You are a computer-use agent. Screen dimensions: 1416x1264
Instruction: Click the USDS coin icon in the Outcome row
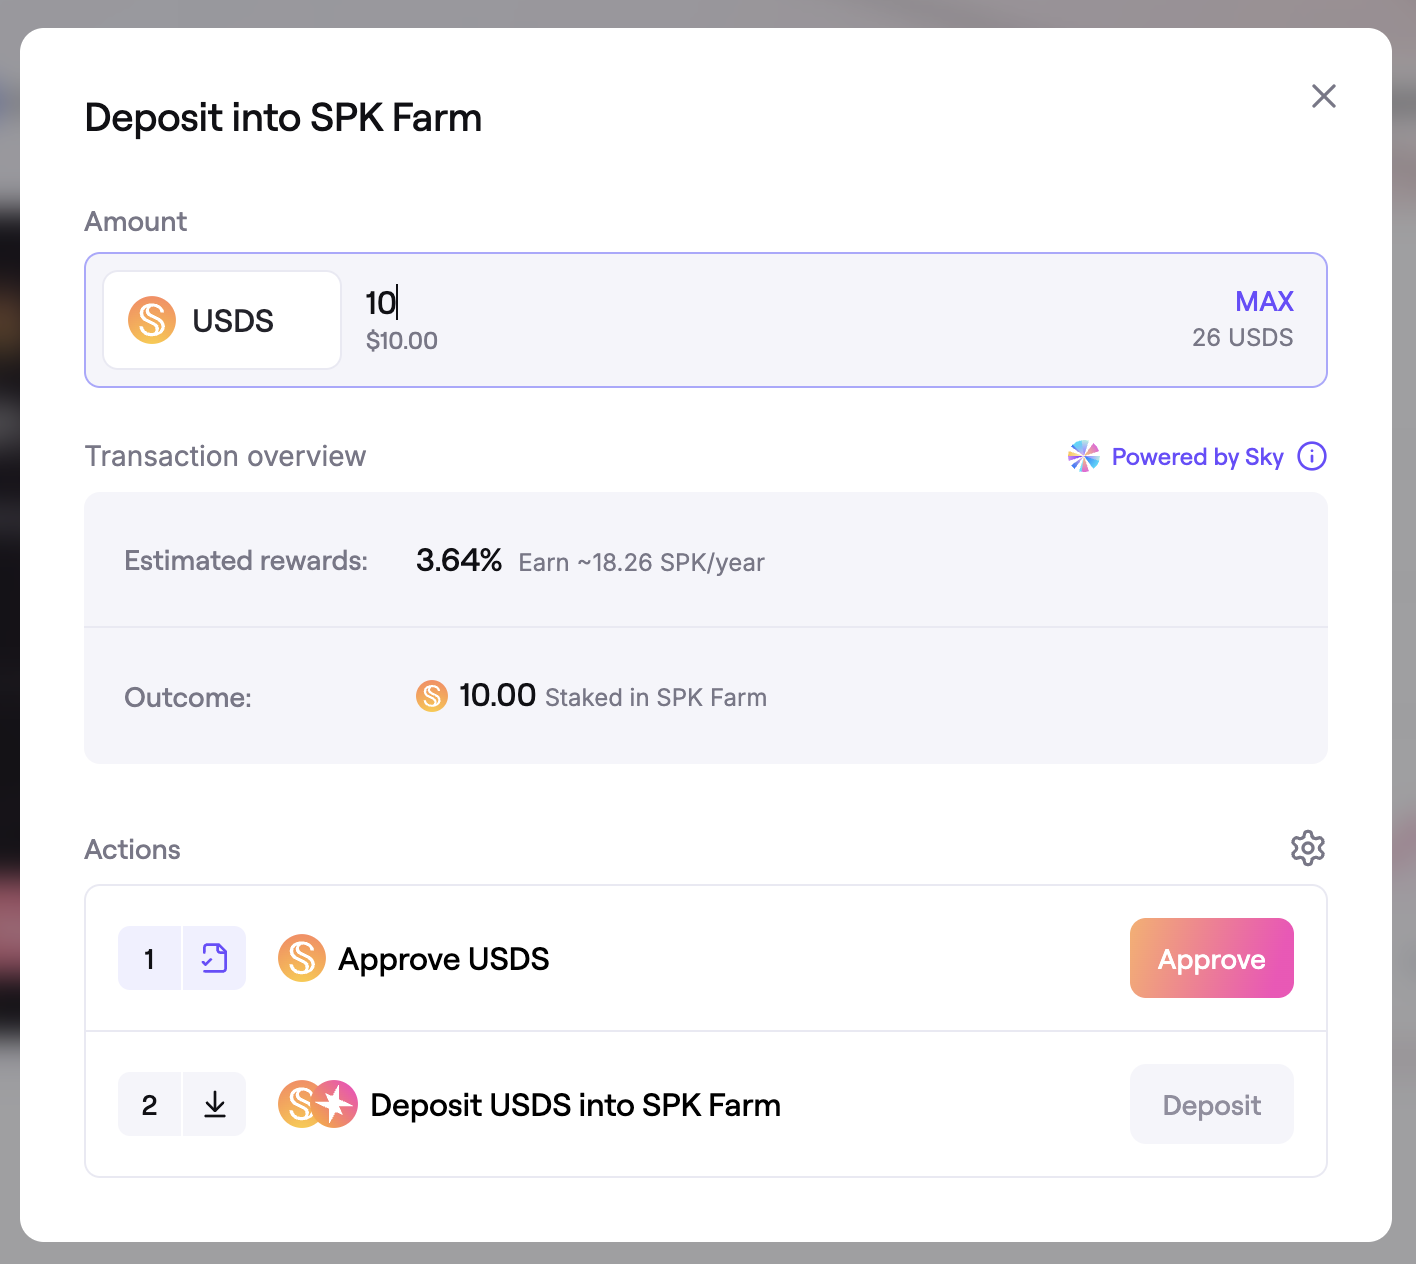(431, 696)
